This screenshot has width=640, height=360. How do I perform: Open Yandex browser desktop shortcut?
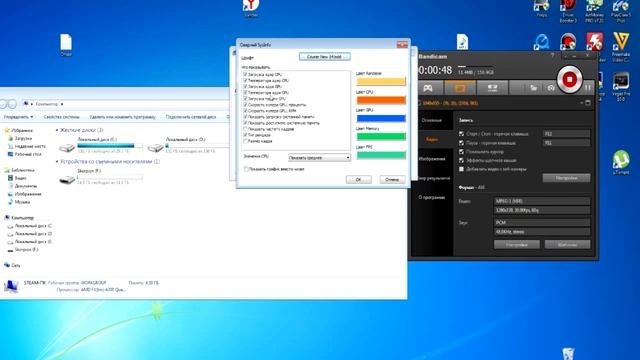coord(251,8)
